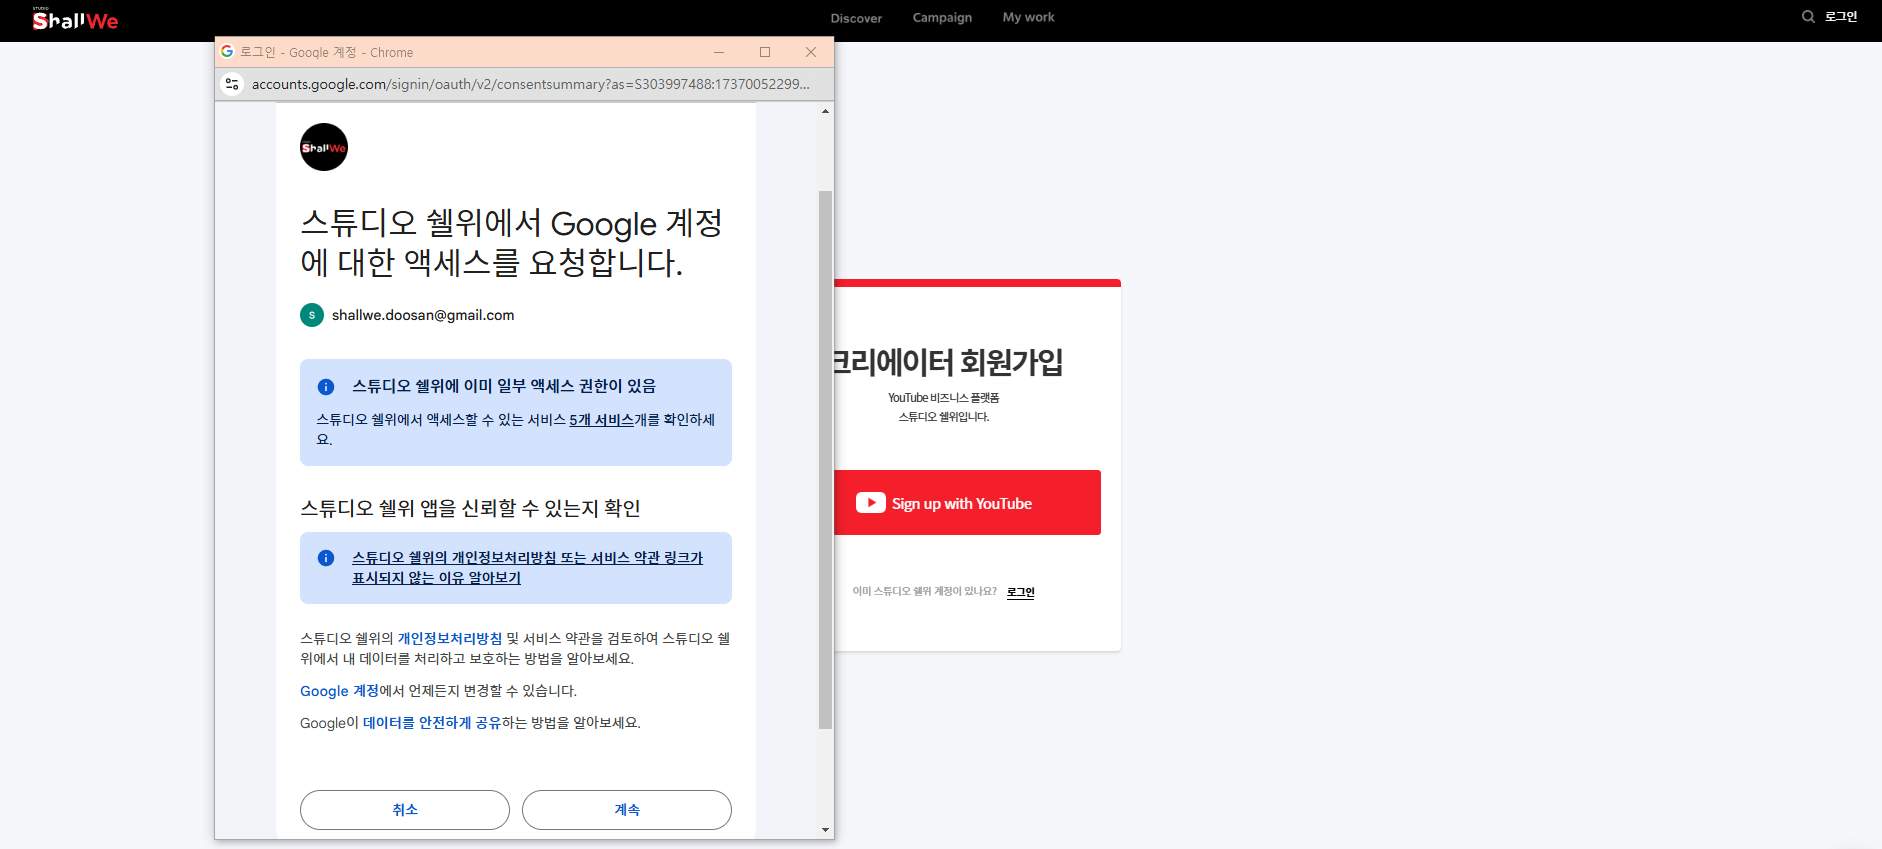Click the scroll-down arrow in the popup scrollbar
This screenshot has height=849, width=1882.
825,830
